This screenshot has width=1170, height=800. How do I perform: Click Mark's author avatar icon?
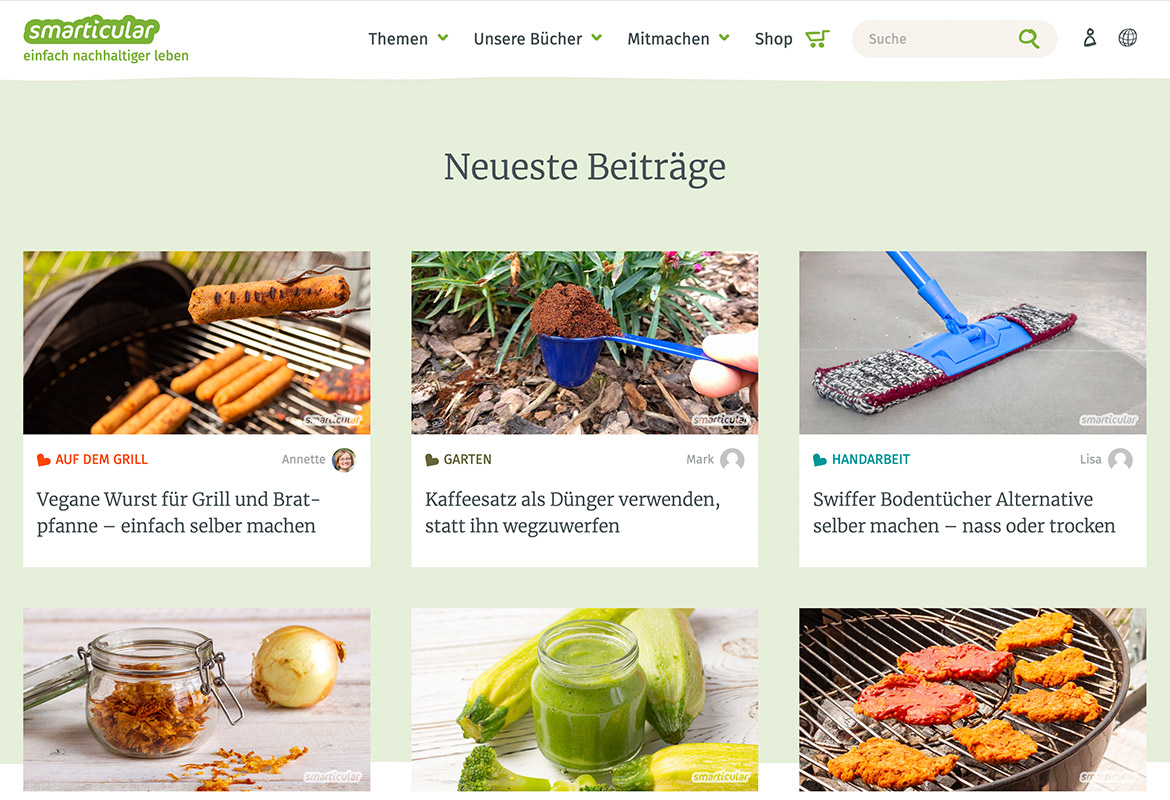click(732, 460)
